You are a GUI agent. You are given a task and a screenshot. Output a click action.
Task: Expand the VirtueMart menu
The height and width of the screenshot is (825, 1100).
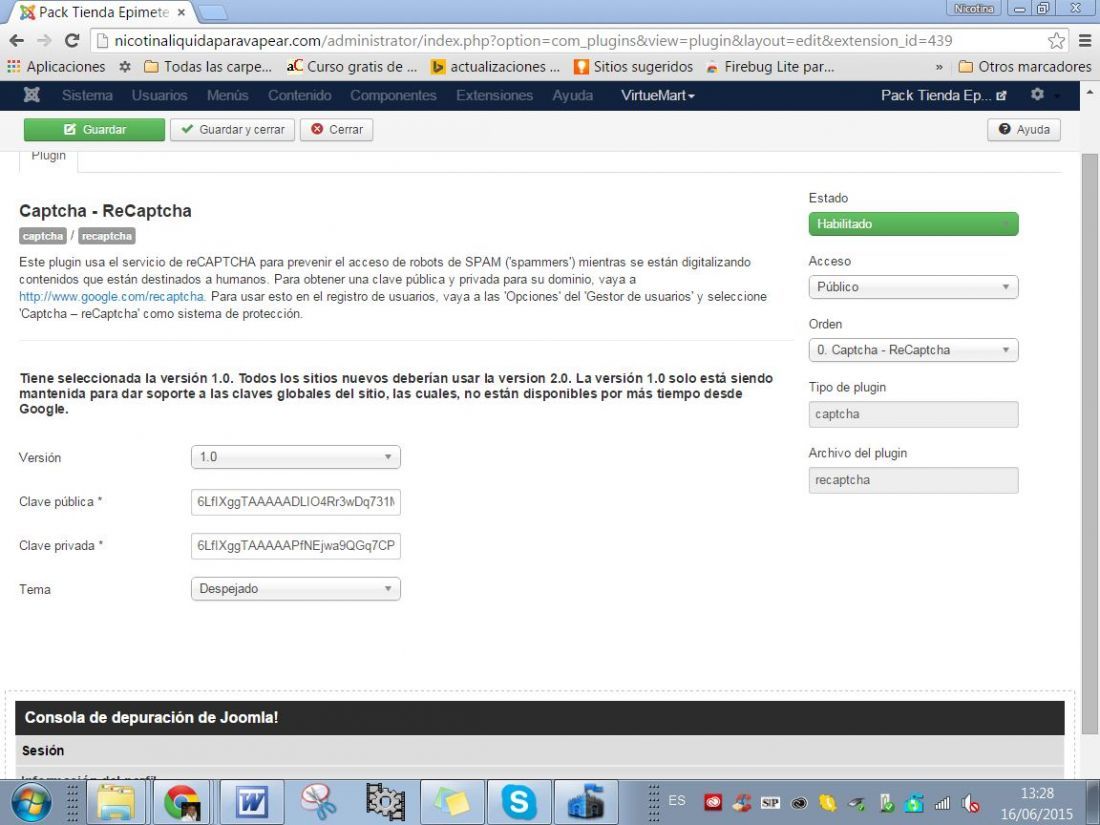[x=657, y=95]
